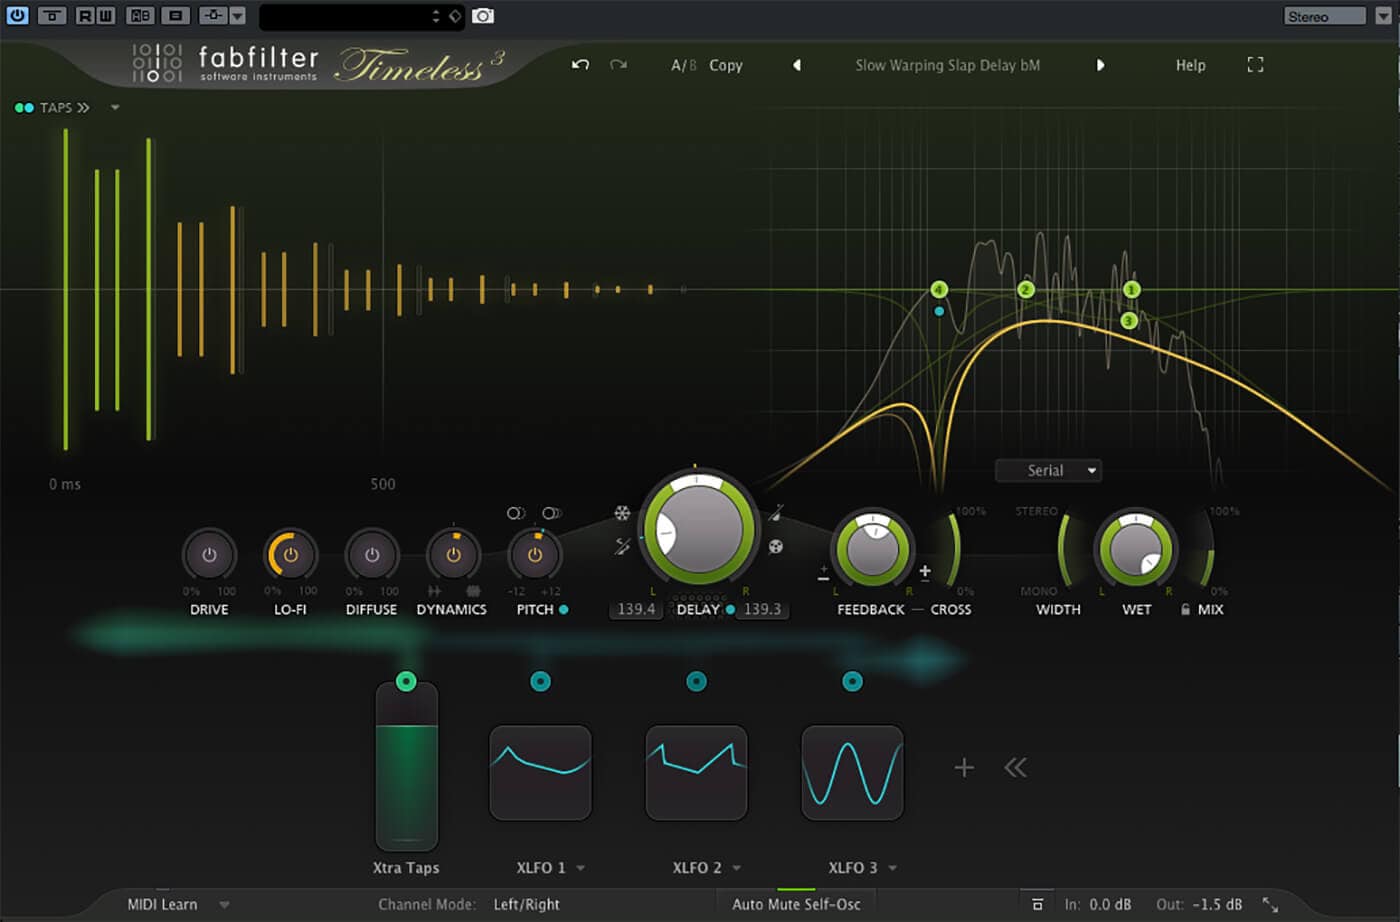This screenshot has height=922, width=1400.
Task: Select filter node 4 in the EQ display
Action: [x=938, y=290]
